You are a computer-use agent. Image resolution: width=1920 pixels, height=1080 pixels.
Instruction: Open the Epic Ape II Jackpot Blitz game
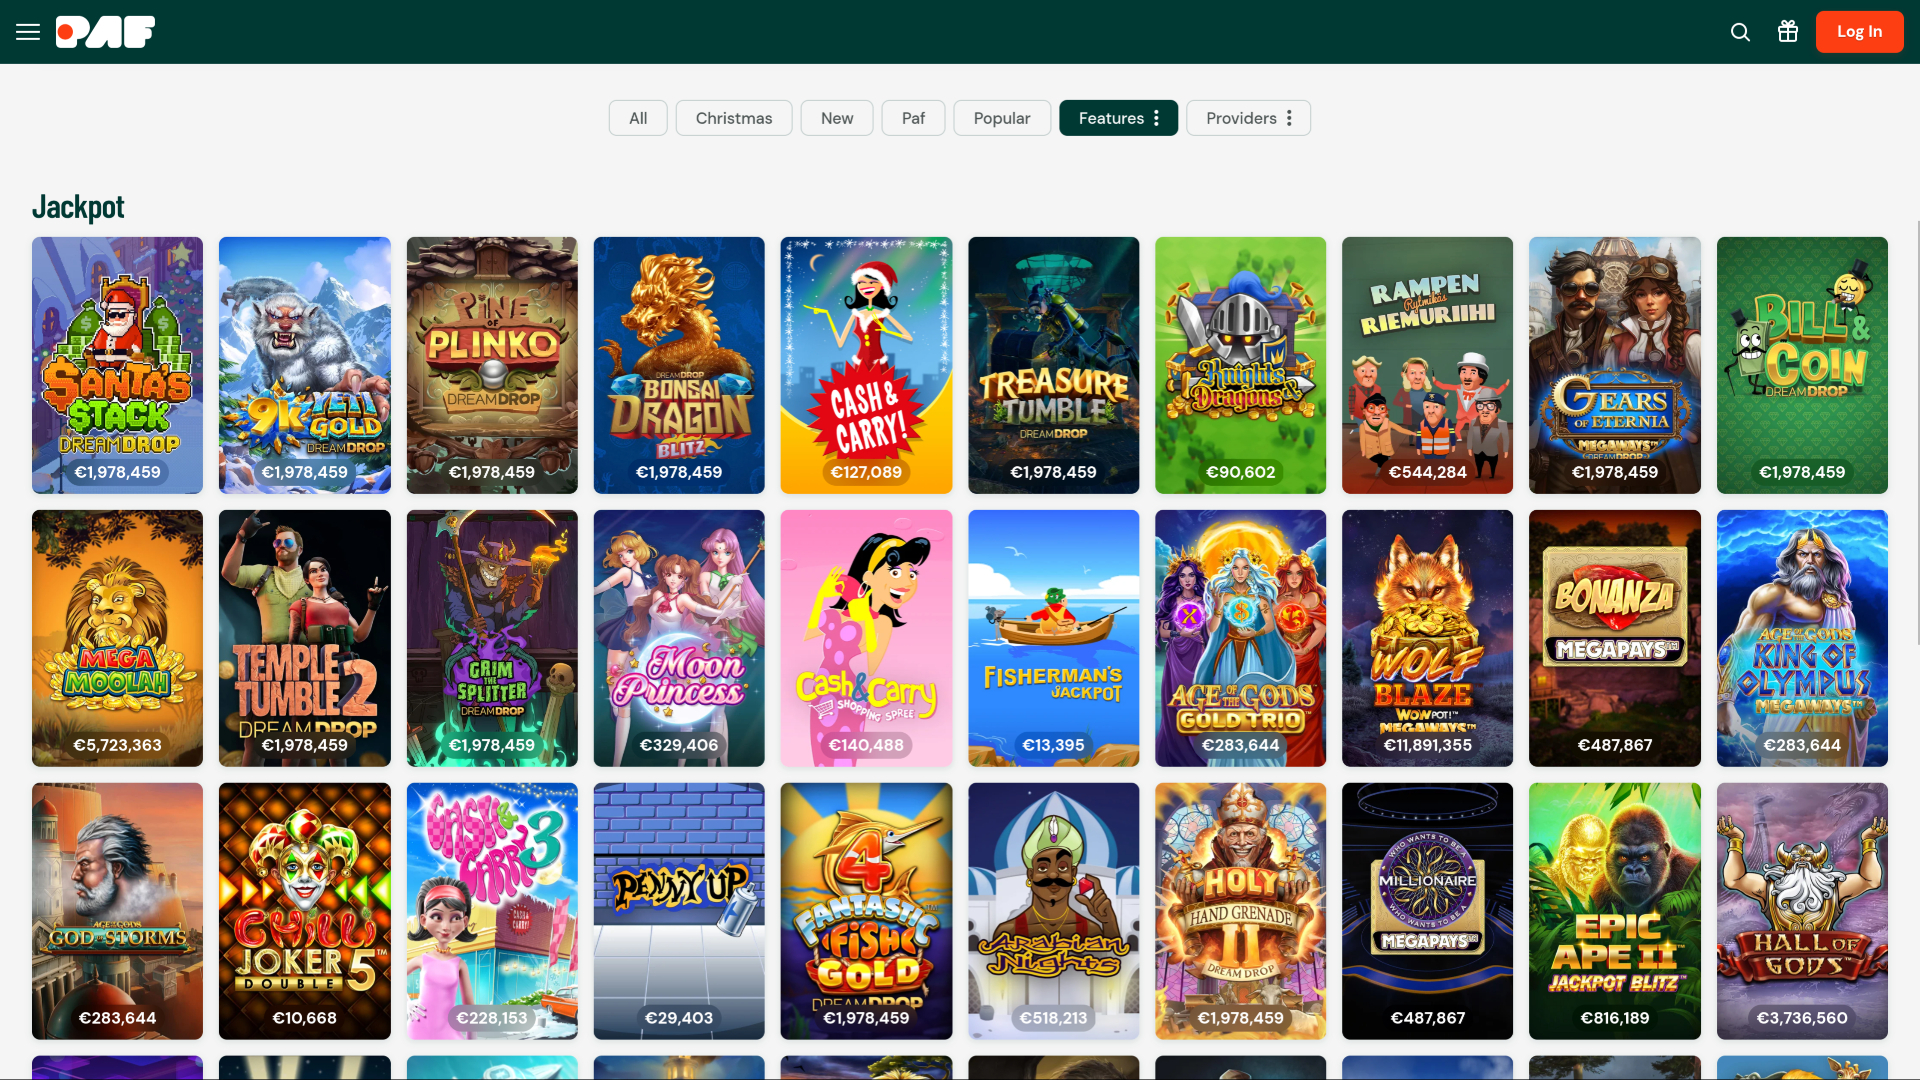(x=1615, y=911)
